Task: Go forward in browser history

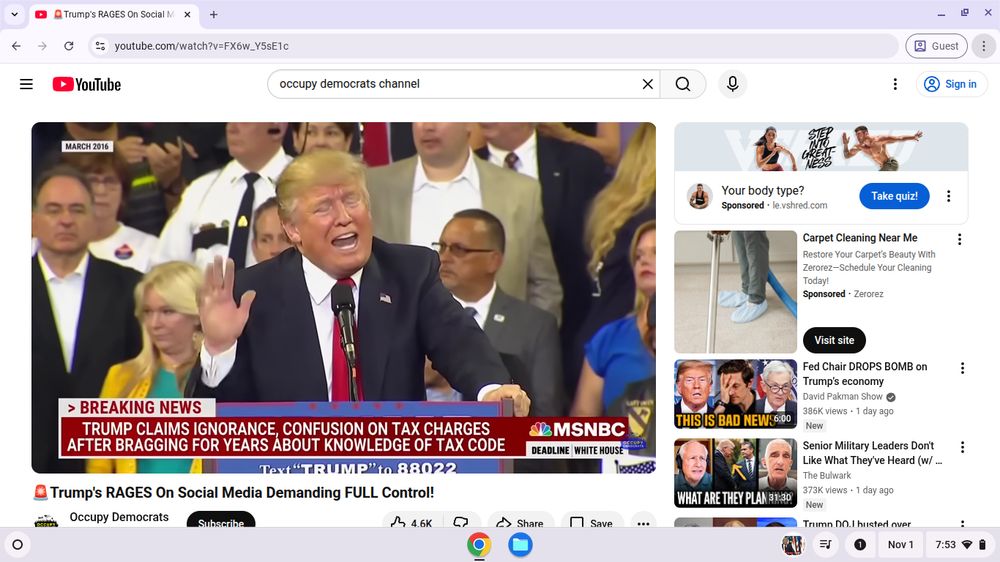Action: (x=42, y=46)
